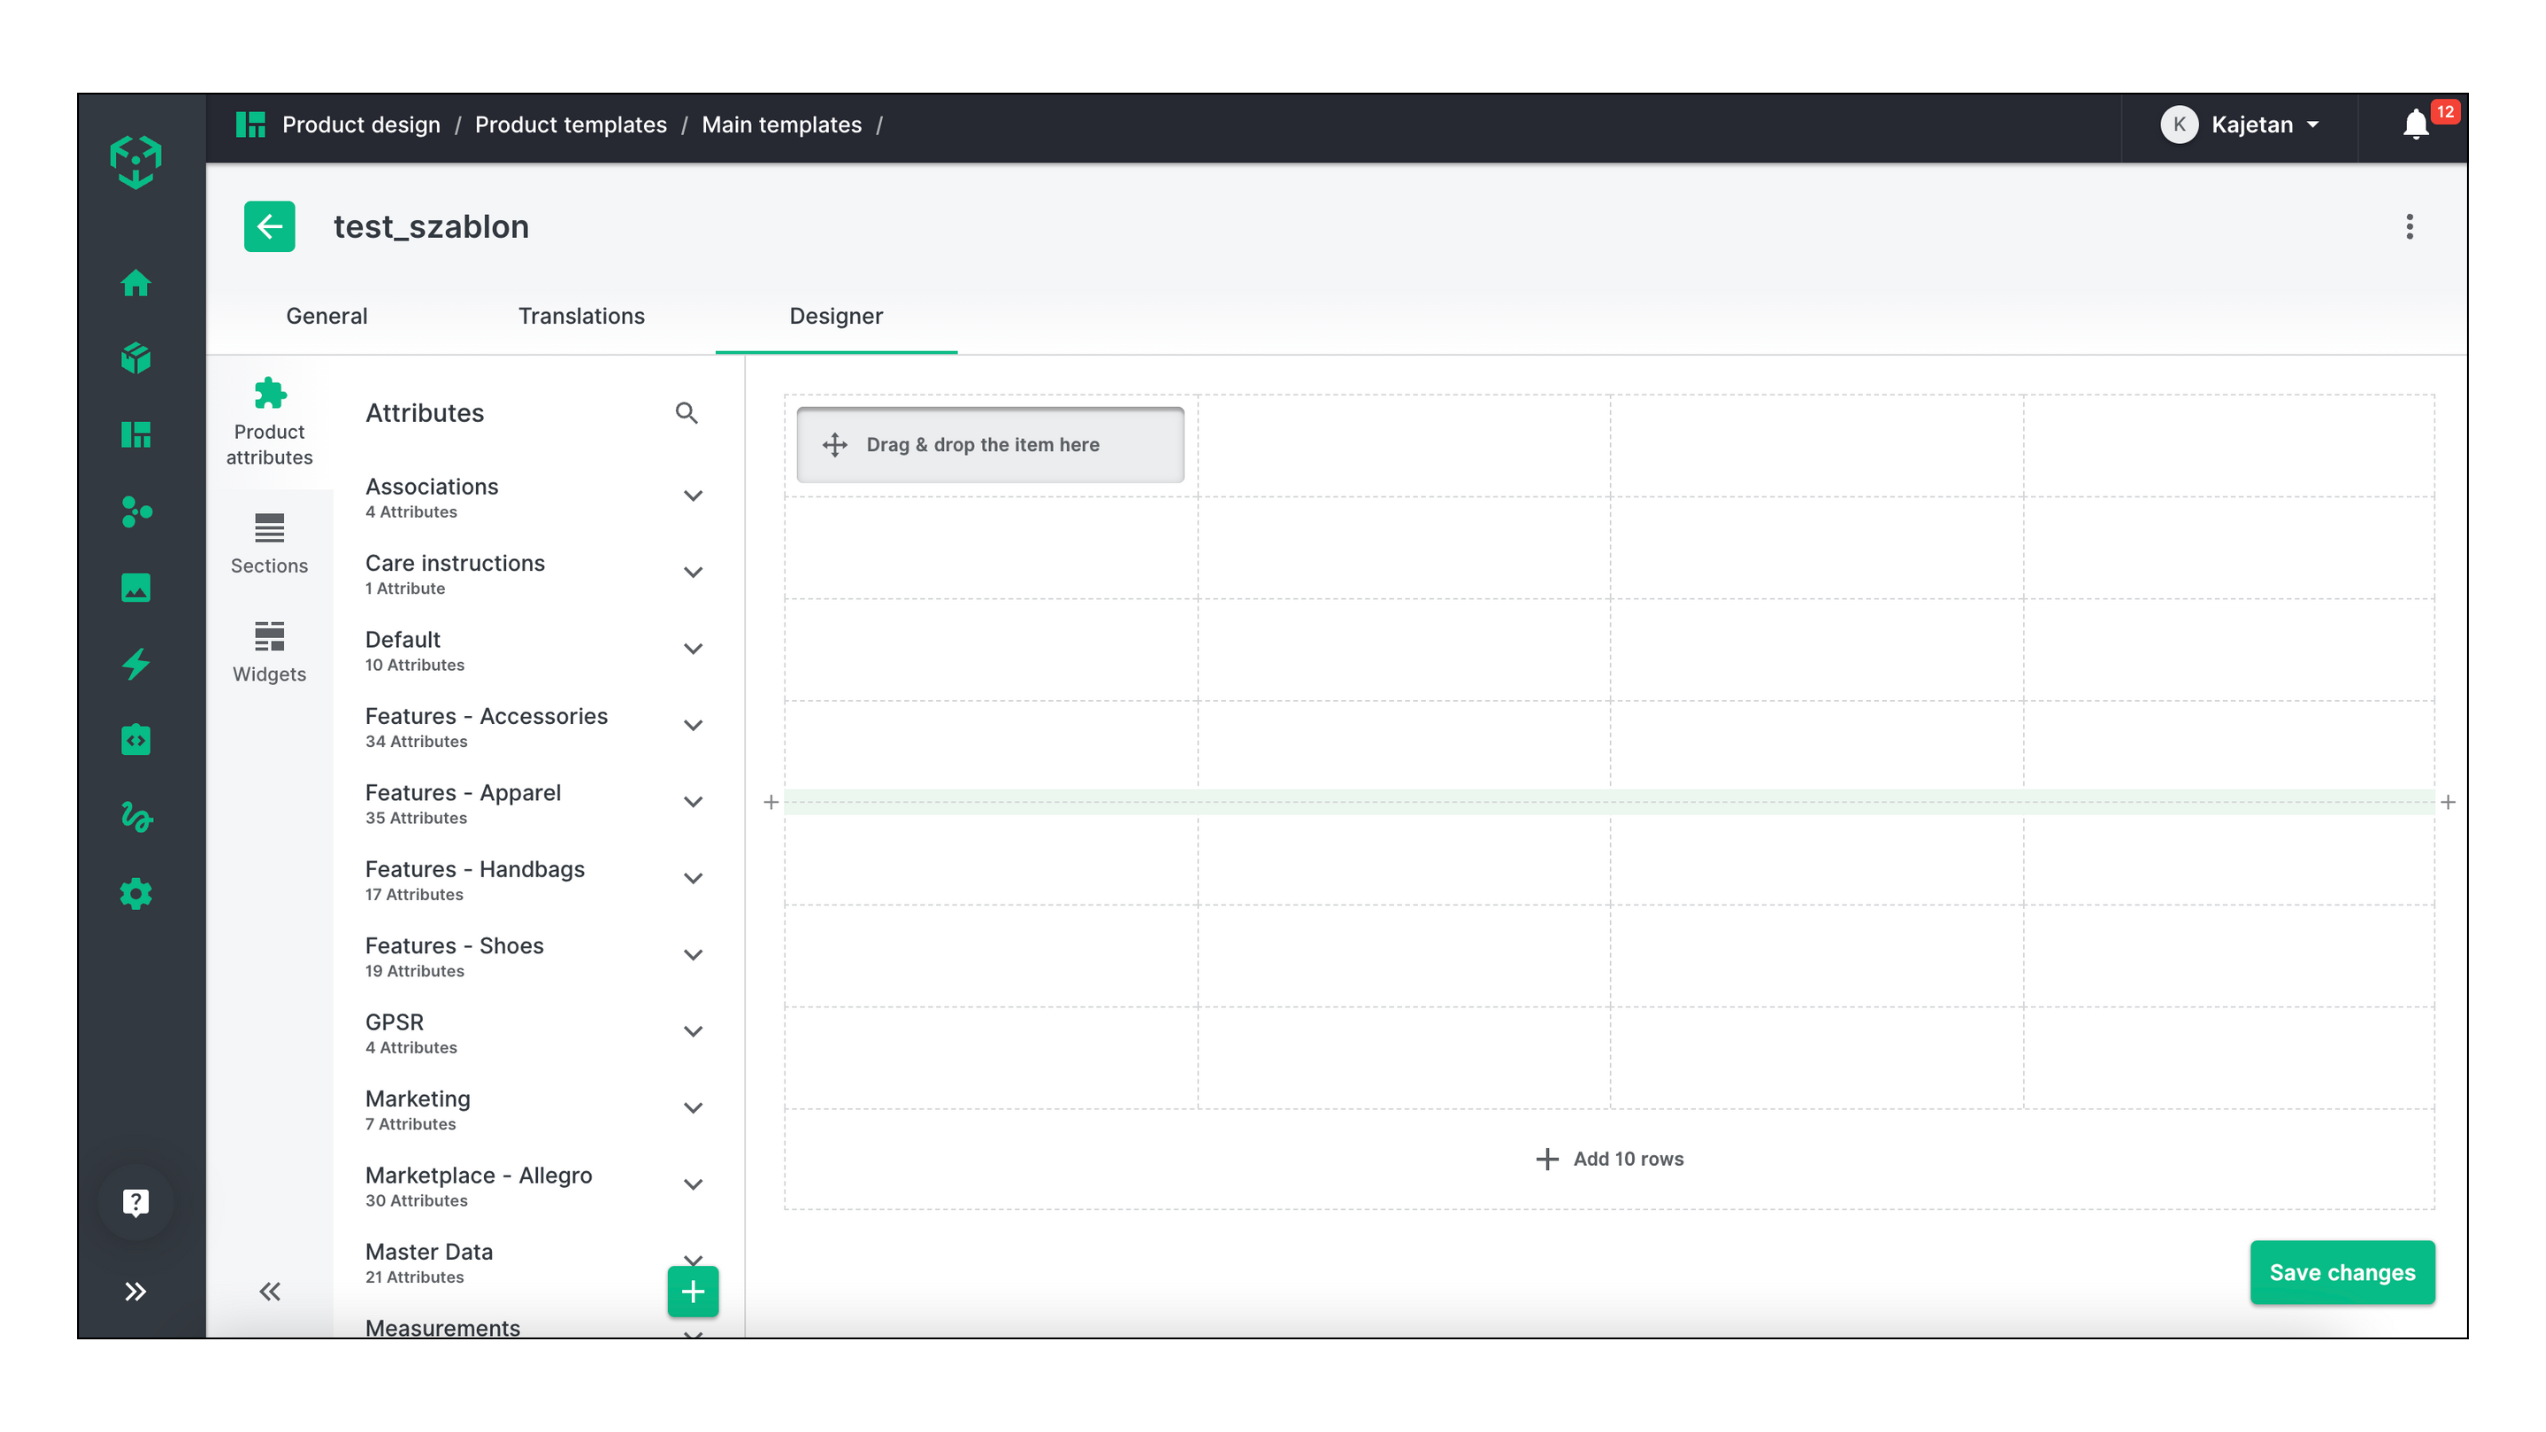
Task: Collapse the attributes panel with double chevron
Action: (x=270, y=1291)
